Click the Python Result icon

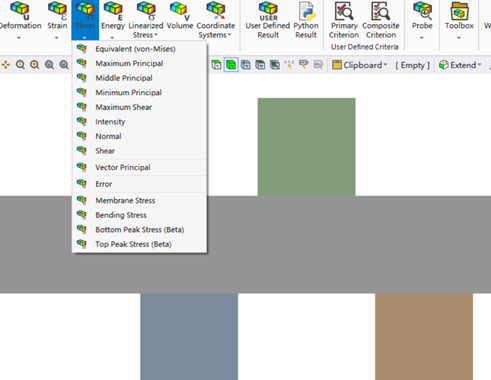tap(306, 11)
